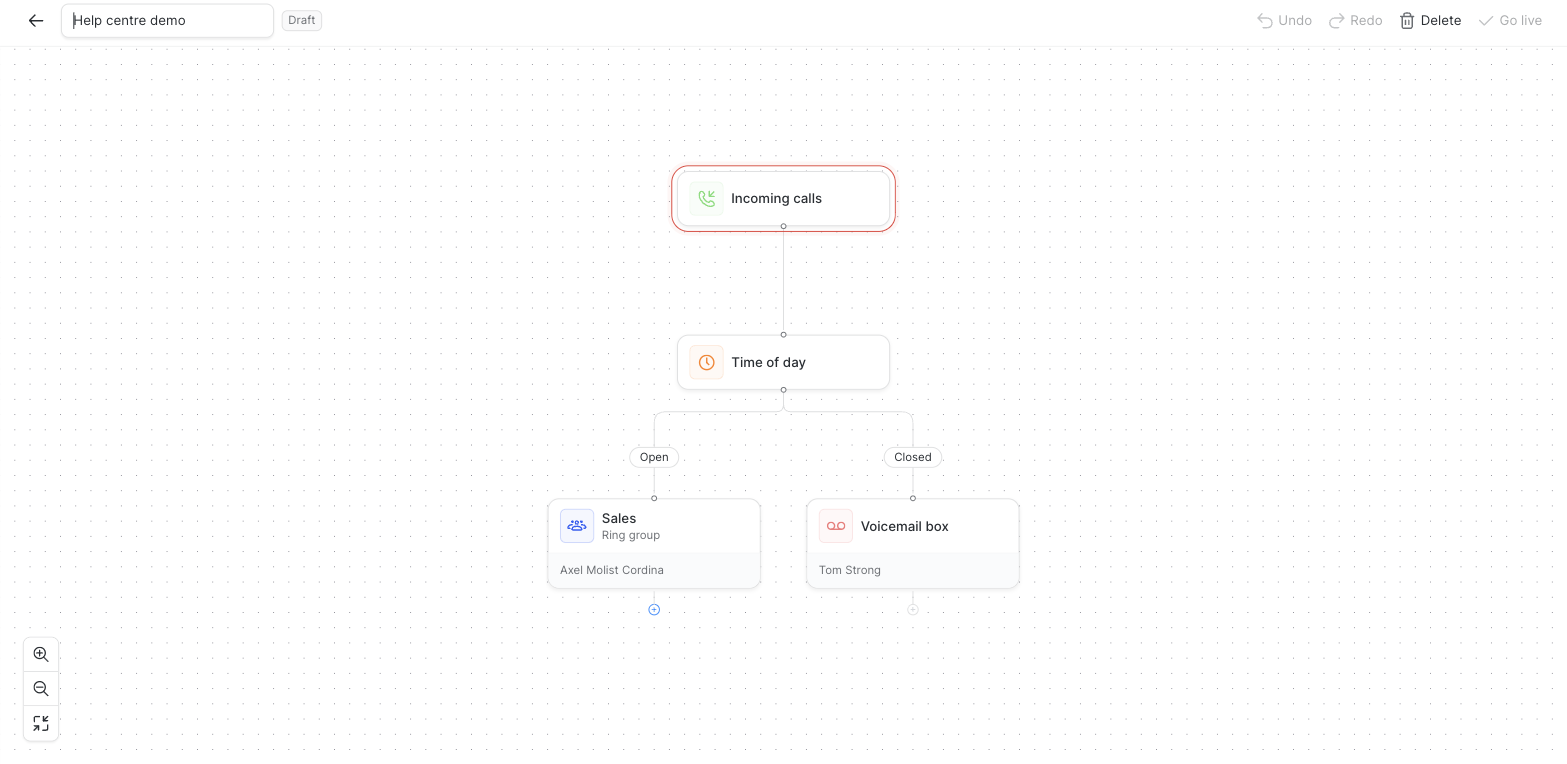This screenshot has height=764, width=1567.
Task: Open the Time of day node
Action: pyautogui.click(x=783, y=362)
